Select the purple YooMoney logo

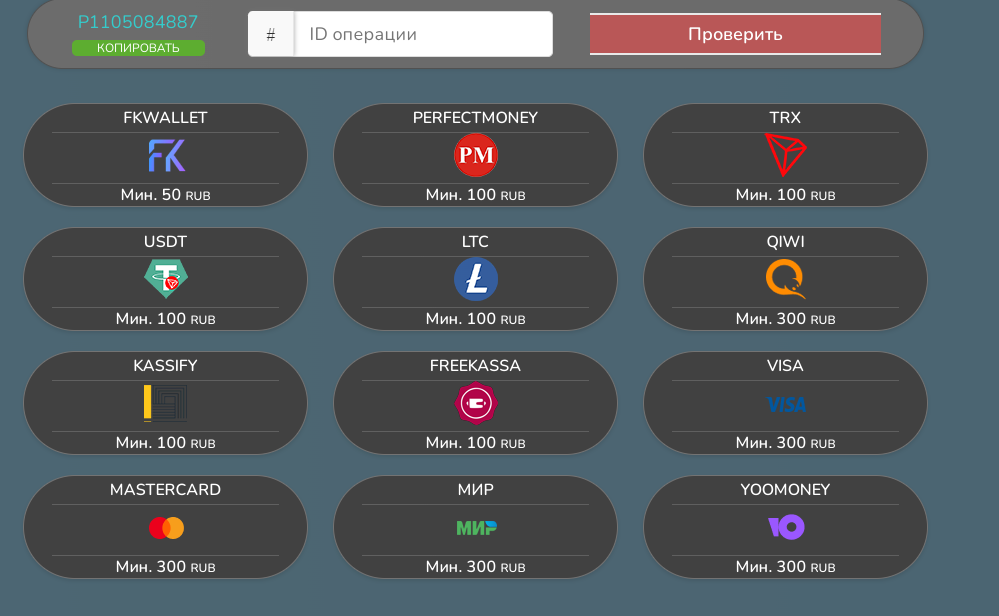(786, 527)
